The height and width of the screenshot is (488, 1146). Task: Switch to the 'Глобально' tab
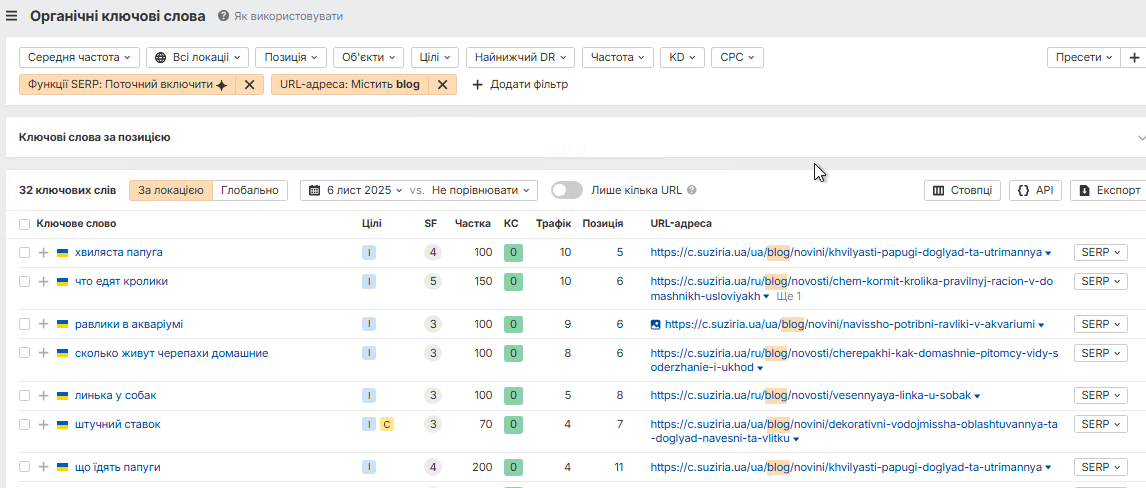pyautogui.click(x=250, y=190)
